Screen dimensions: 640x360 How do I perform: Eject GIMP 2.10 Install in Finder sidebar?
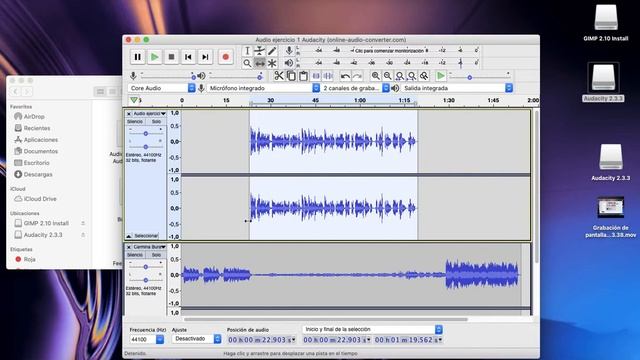point(83,223)
